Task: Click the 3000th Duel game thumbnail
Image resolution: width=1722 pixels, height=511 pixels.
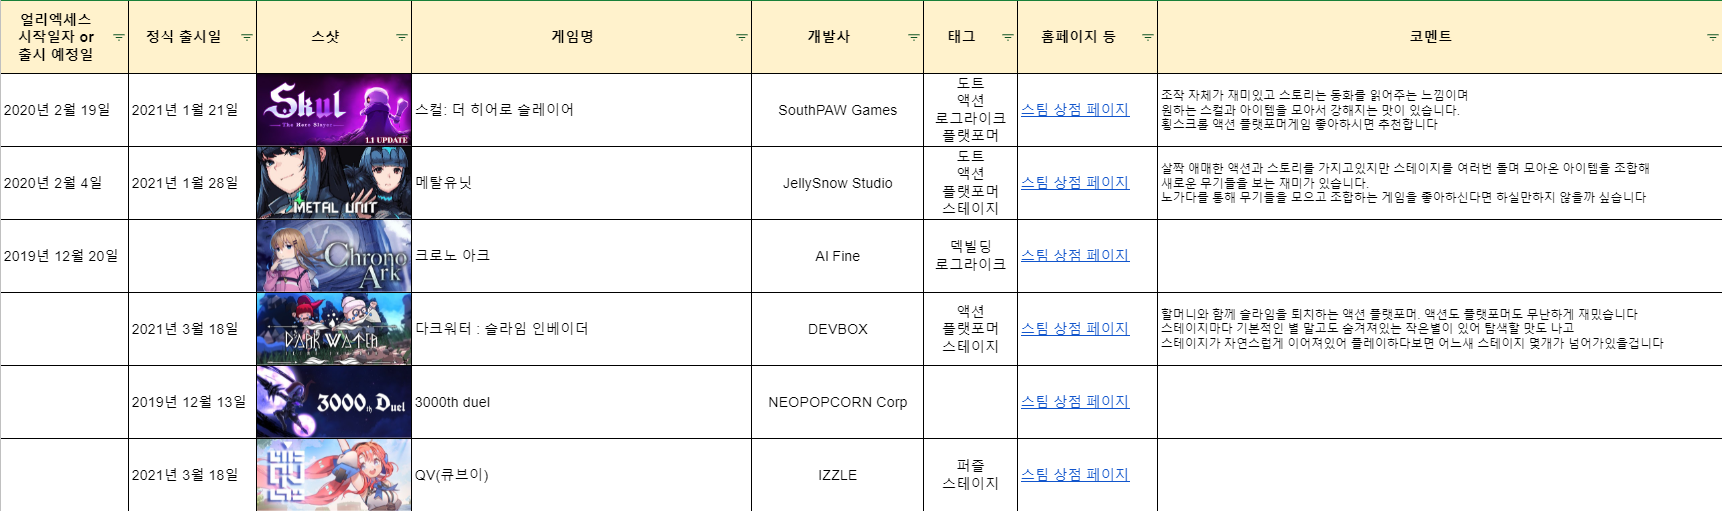Action: (334, 402)
